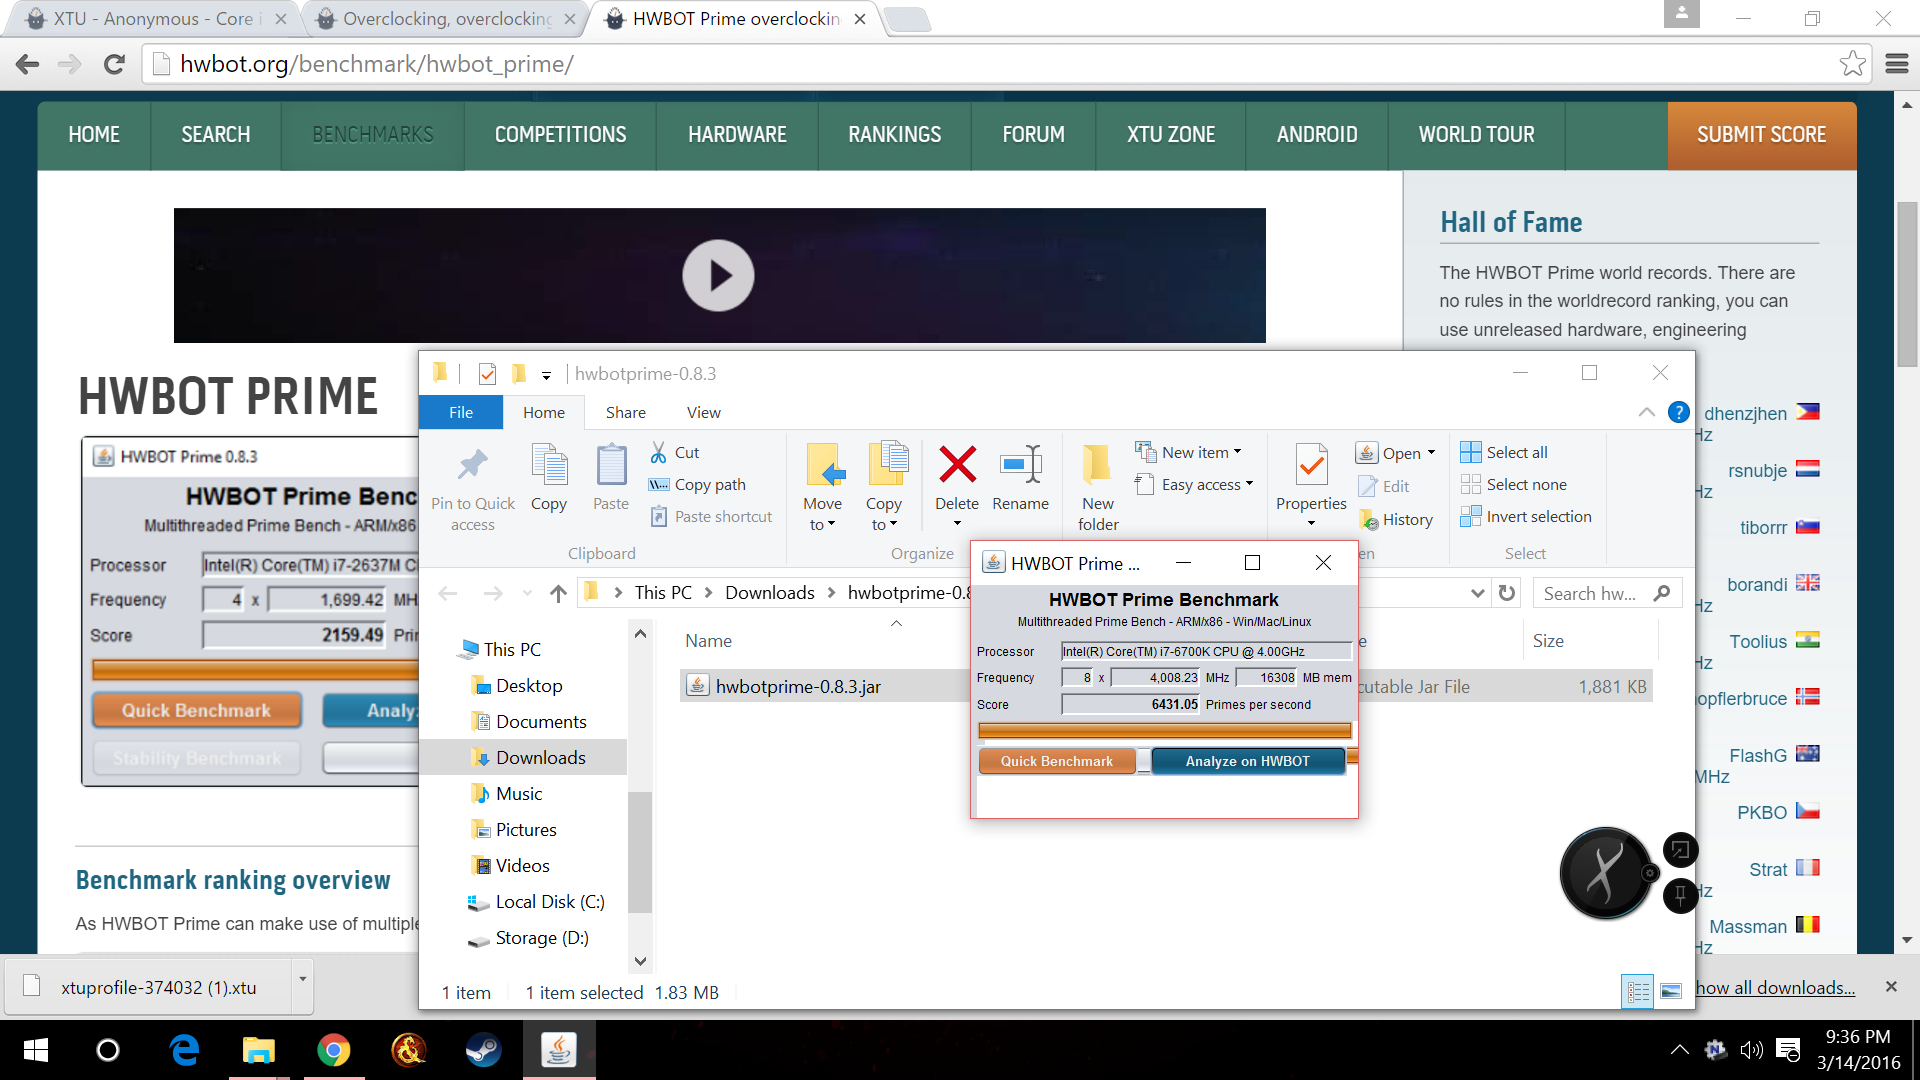The width and height of the screenshot is (1920, 1080).
Task: Click Paste shortcut in the ribbon
Action: [x=711, y=517]
